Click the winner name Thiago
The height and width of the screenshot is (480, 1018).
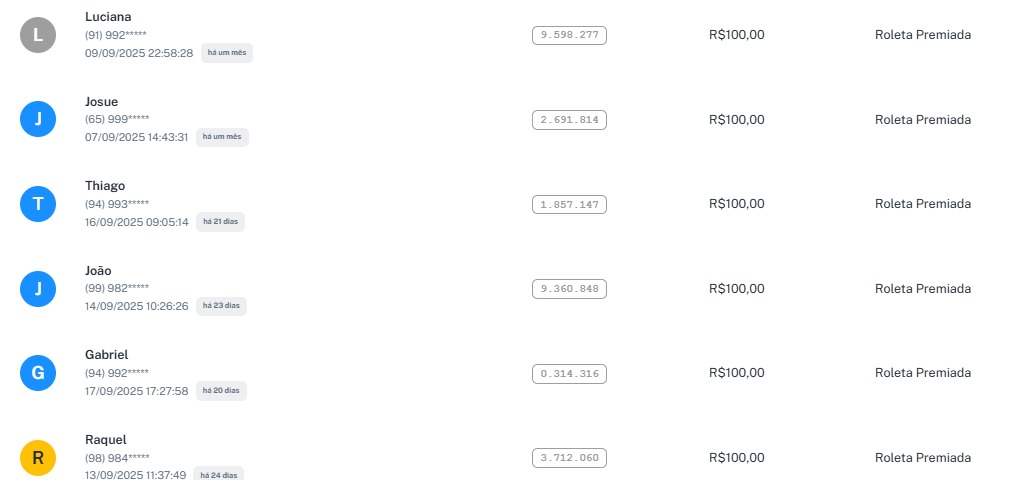pyautogui.click(x=105, y=186)
